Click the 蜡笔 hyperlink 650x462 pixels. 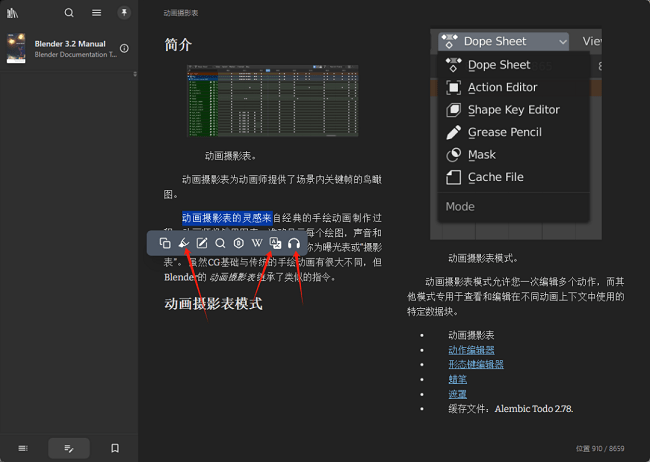[457, 380]
